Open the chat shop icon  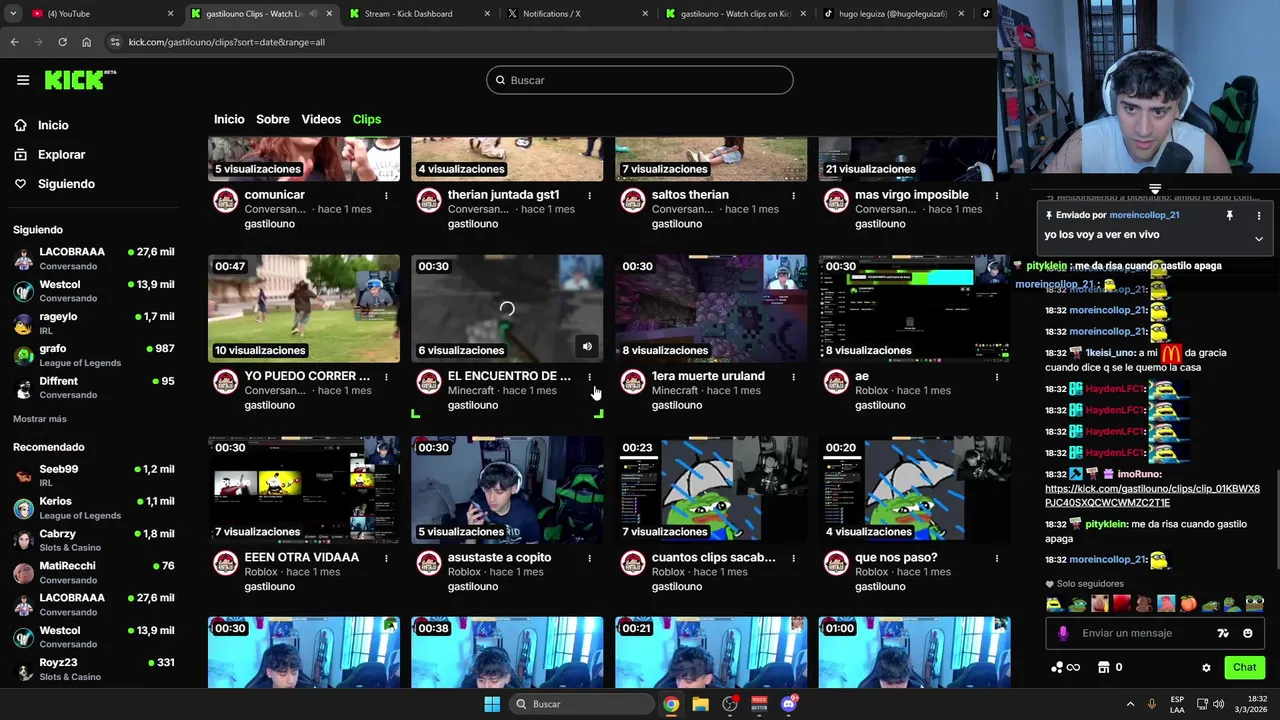coord(1104,667)
